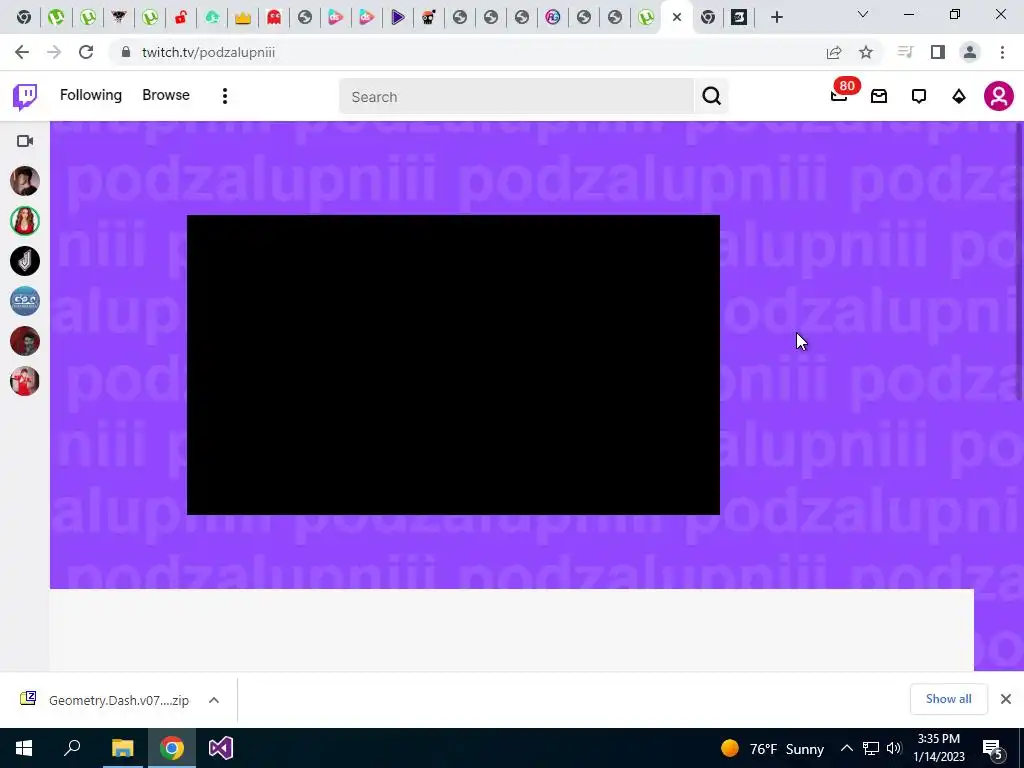Switch to the red Pac-Man ghost tab
The width and height of the screenshot is (1024, 768).
pyautogui.click(x=274, y=17)
